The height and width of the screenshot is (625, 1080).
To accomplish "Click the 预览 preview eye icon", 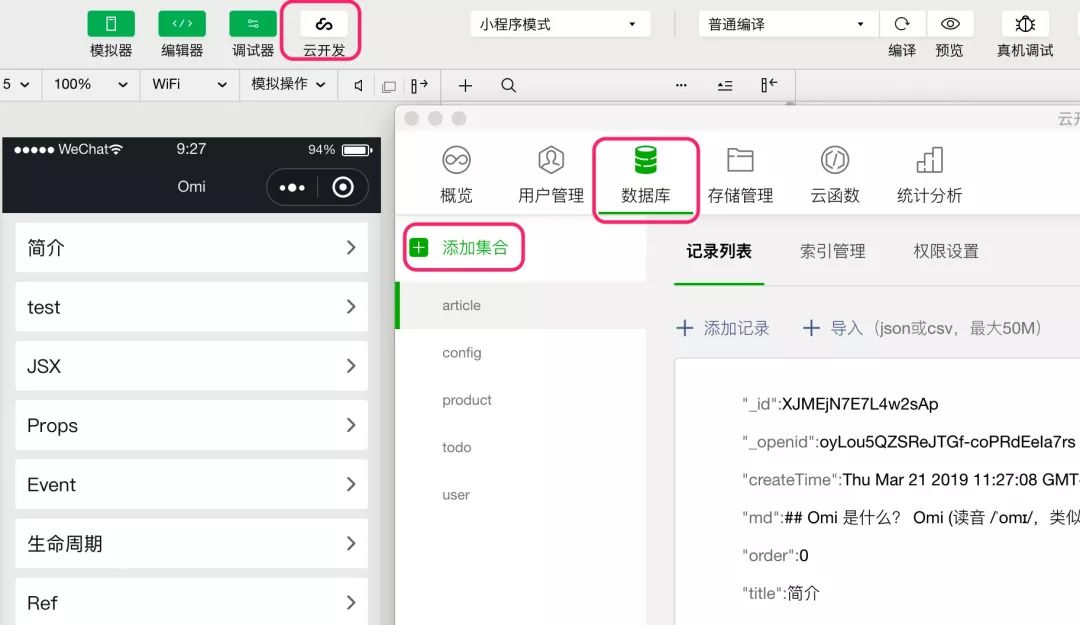I will [950, 24].
